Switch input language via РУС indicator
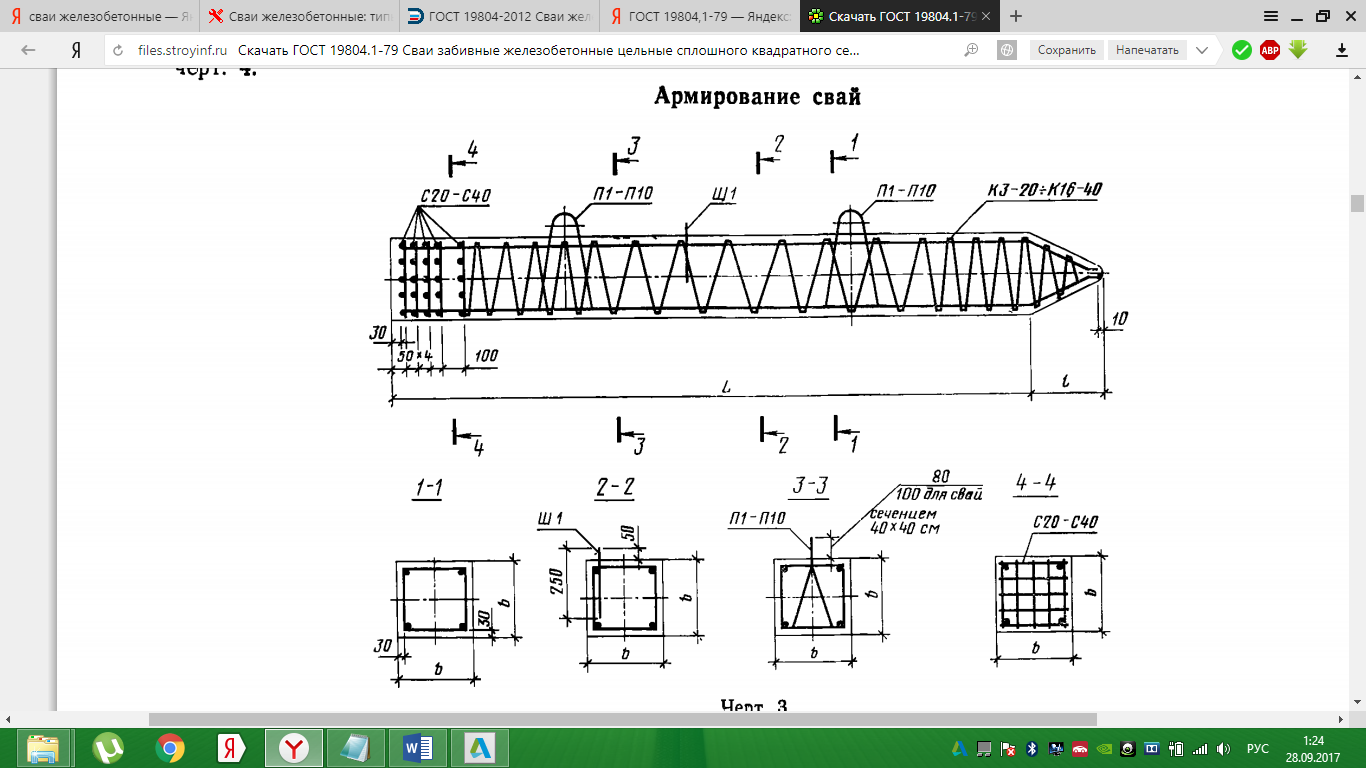This screenshot has width=1366, height=768. tap(1257, 748)
